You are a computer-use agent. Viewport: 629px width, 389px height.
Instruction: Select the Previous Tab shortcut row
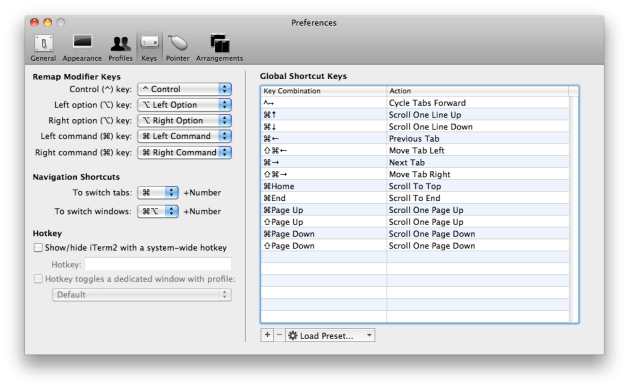pos(415,139)
